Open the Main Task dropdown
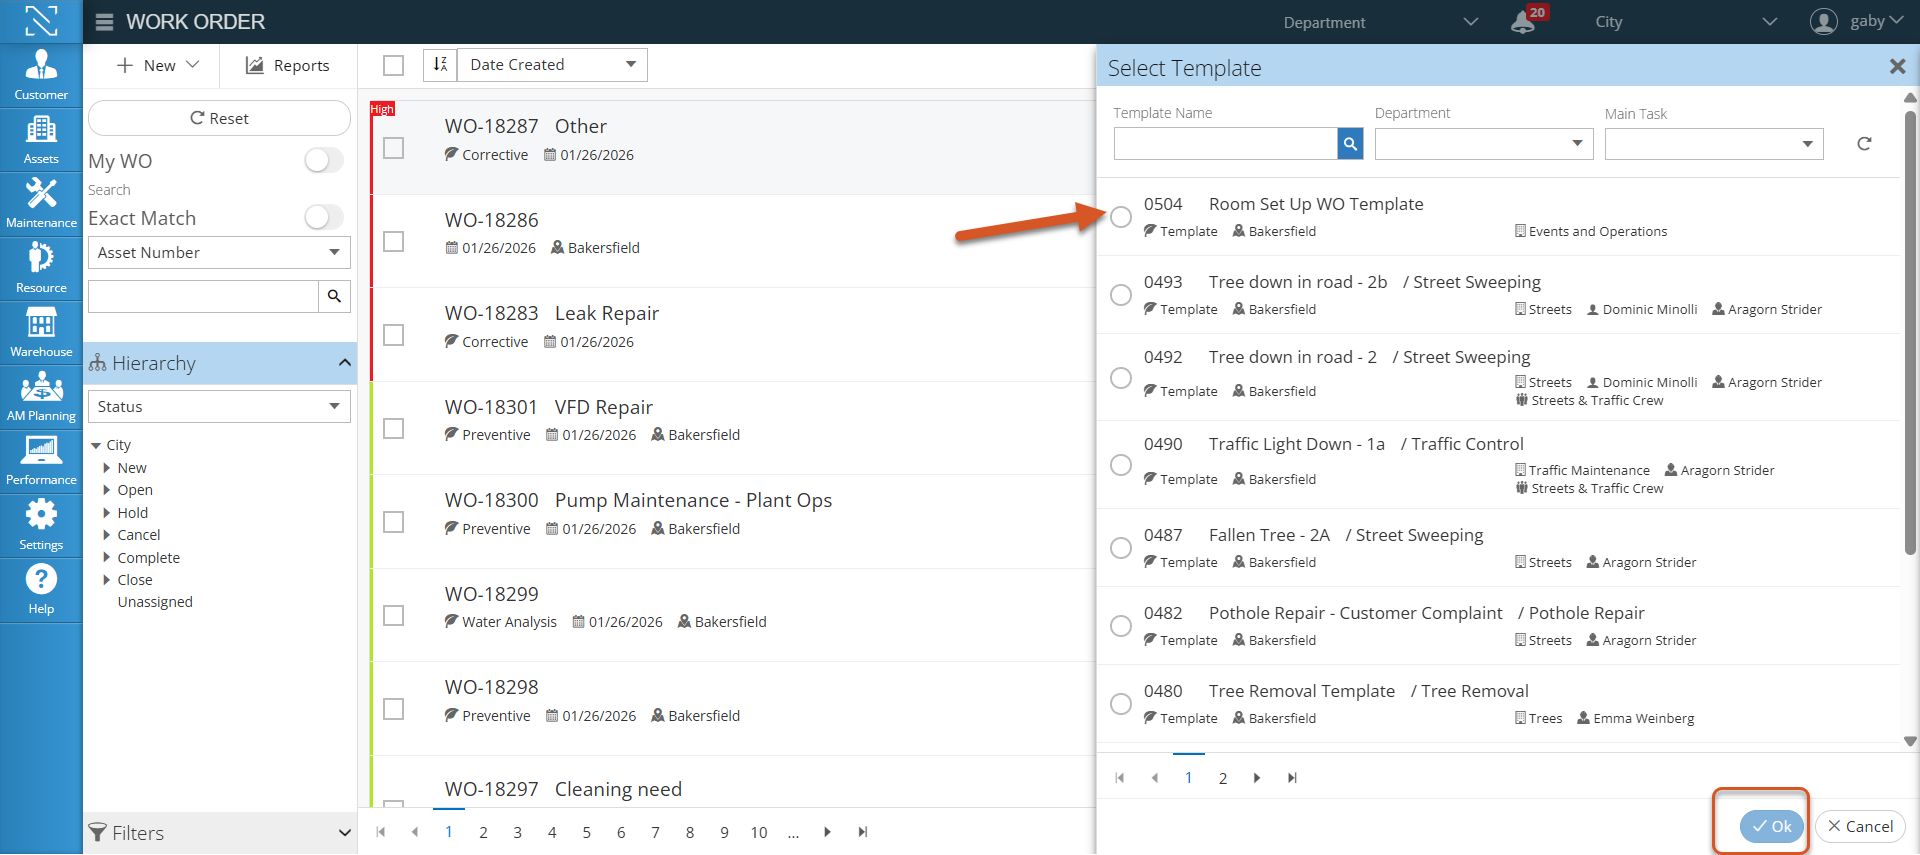1920x855 pixels. coord(1714,144)
